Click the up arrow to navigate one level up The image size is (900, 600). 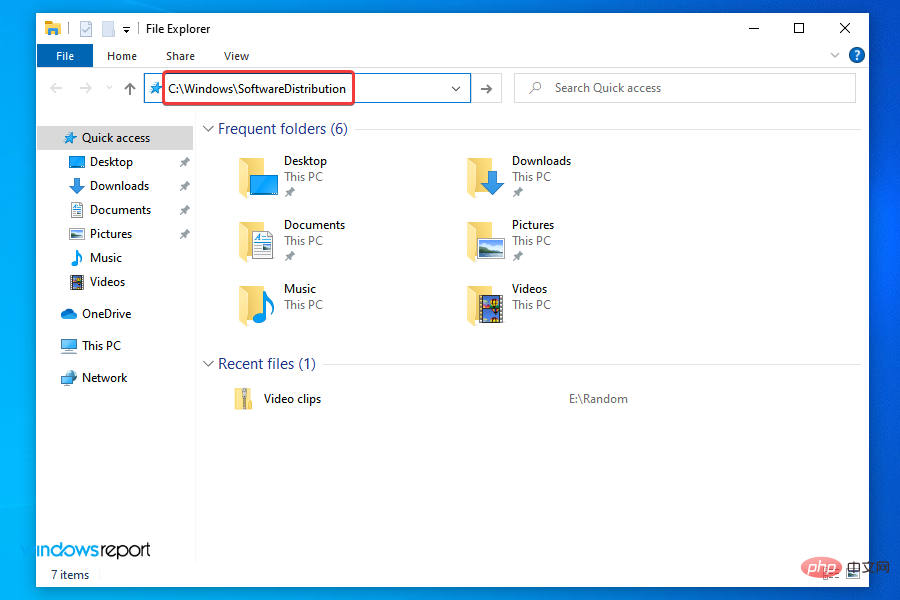tap(130, 88)
